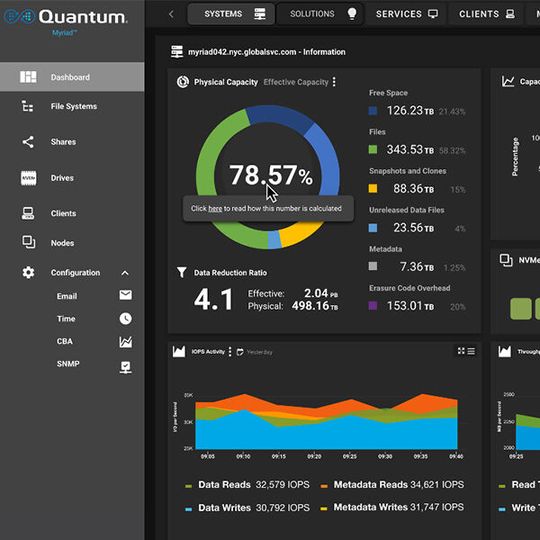Click the Erasure Code Overhead purple swatch

(373, 305)
